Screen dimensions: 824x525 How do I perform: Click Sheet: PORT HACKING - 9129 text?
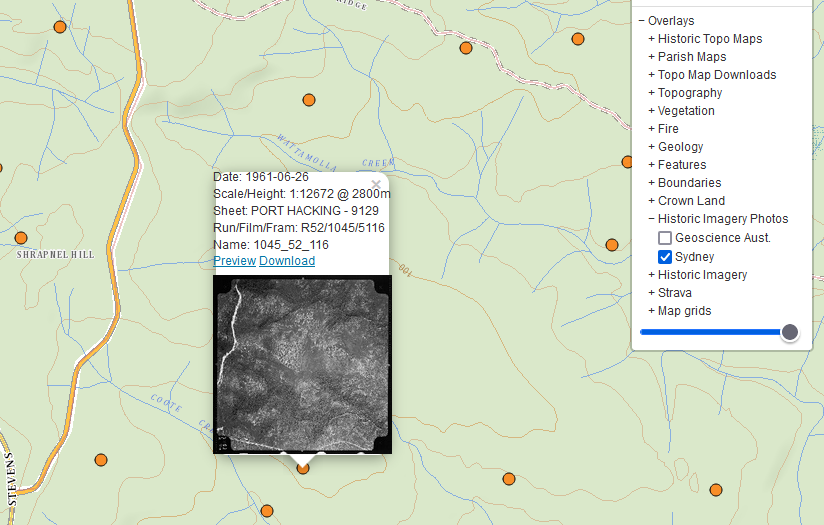tap(296, 211)
